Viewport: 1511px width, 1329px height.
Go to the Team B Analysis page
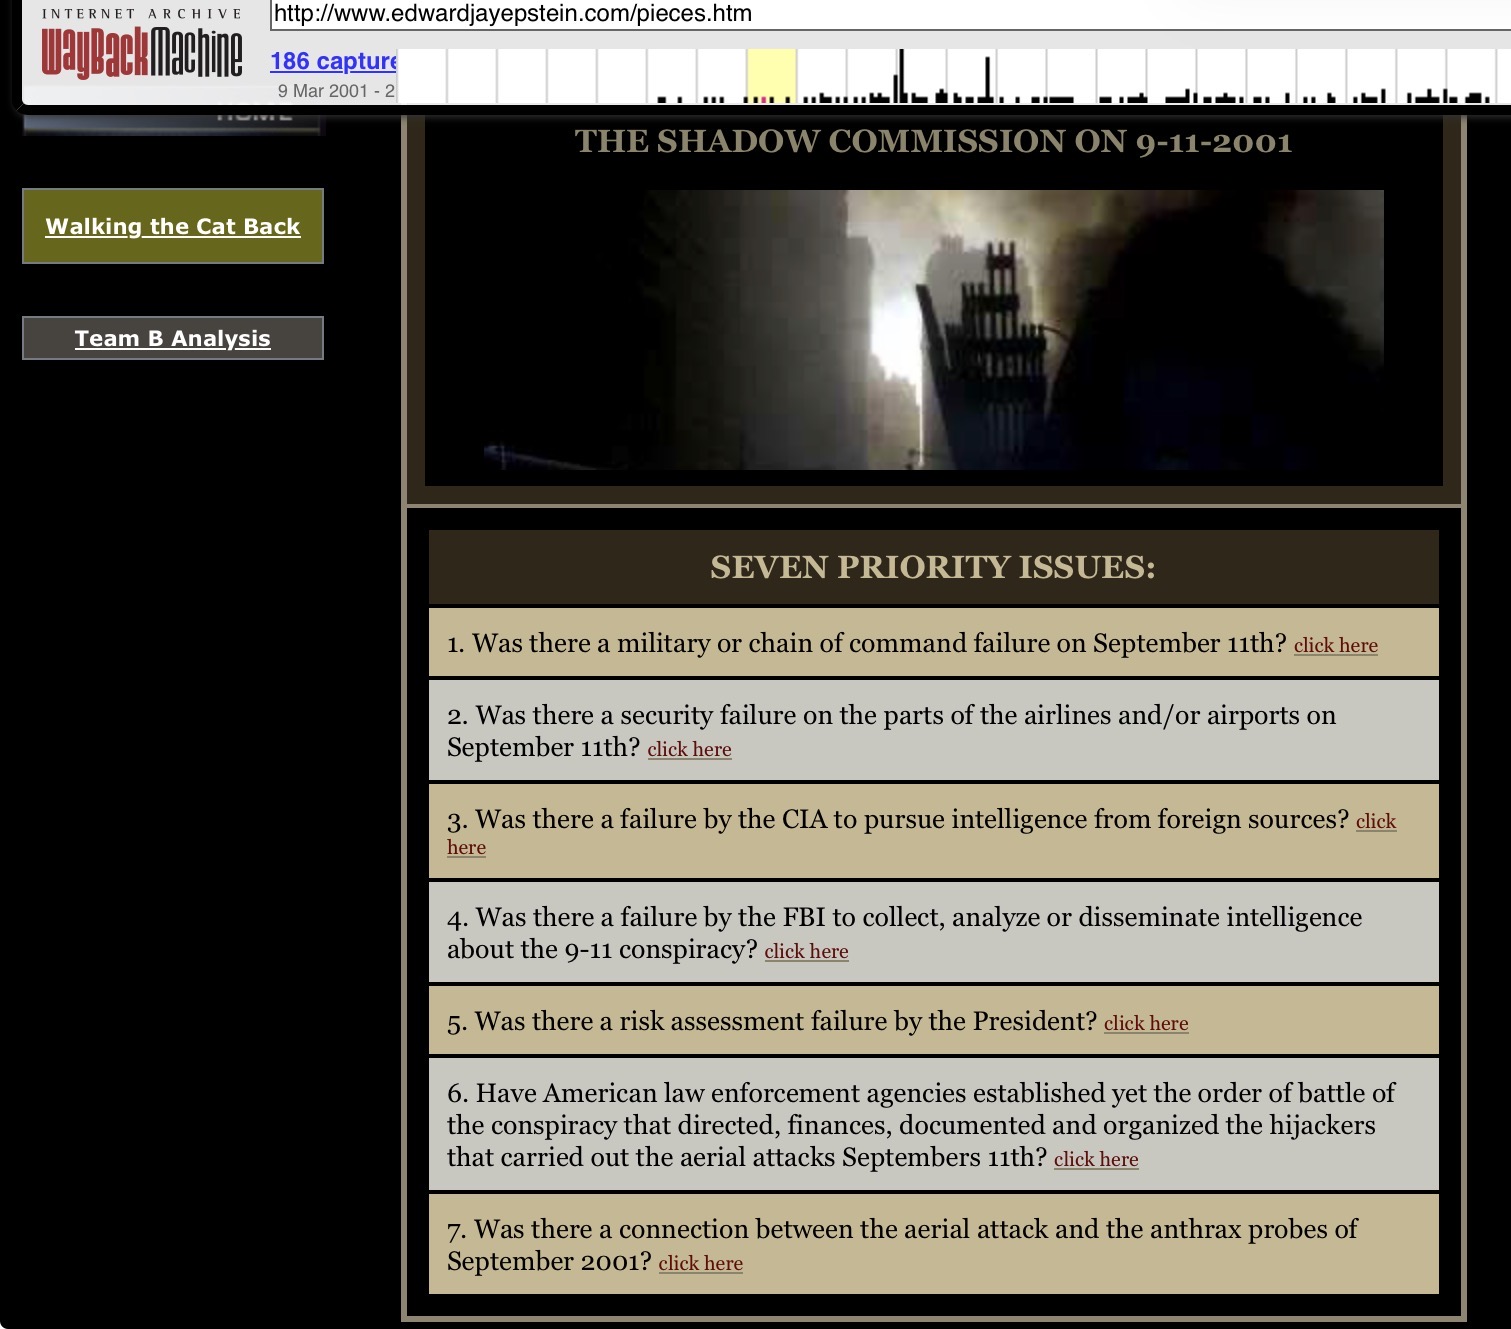(x=173, y=338)
